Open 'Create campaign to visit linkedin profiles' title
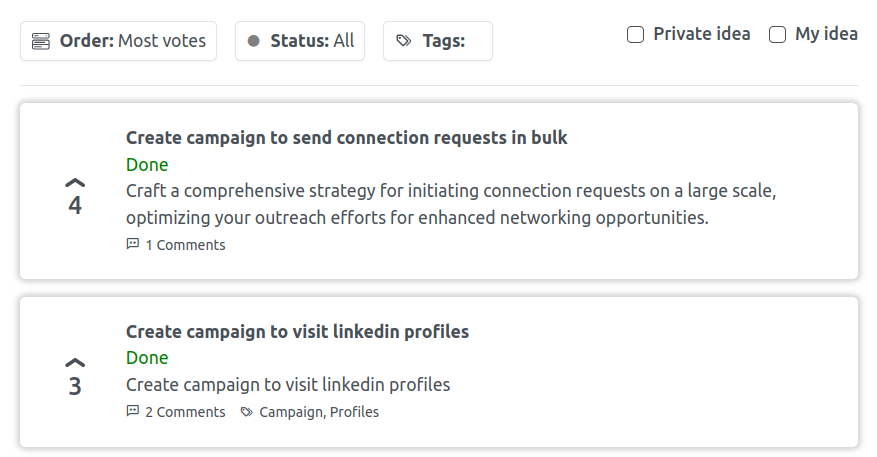The height and width of the screenshot is (457, 877). 297,332
